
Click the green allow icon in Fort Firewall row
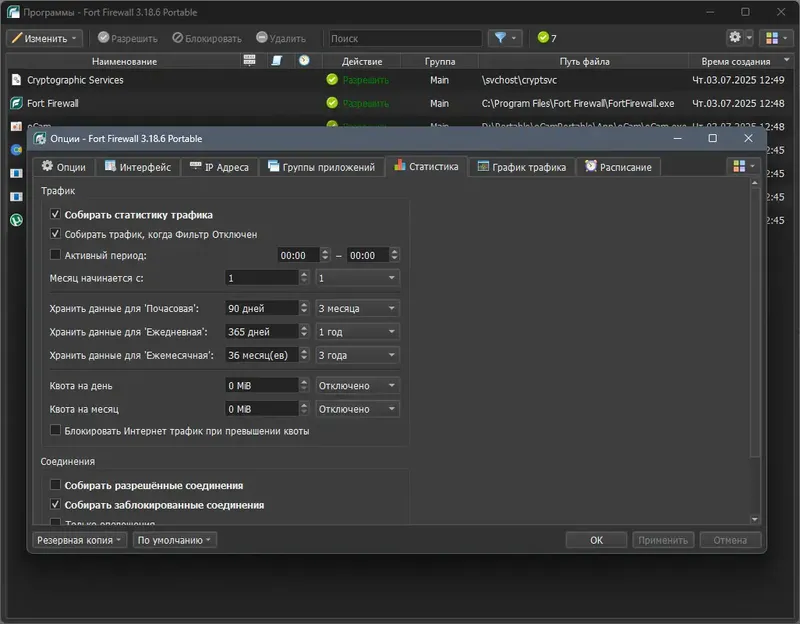tap(332, 103)
